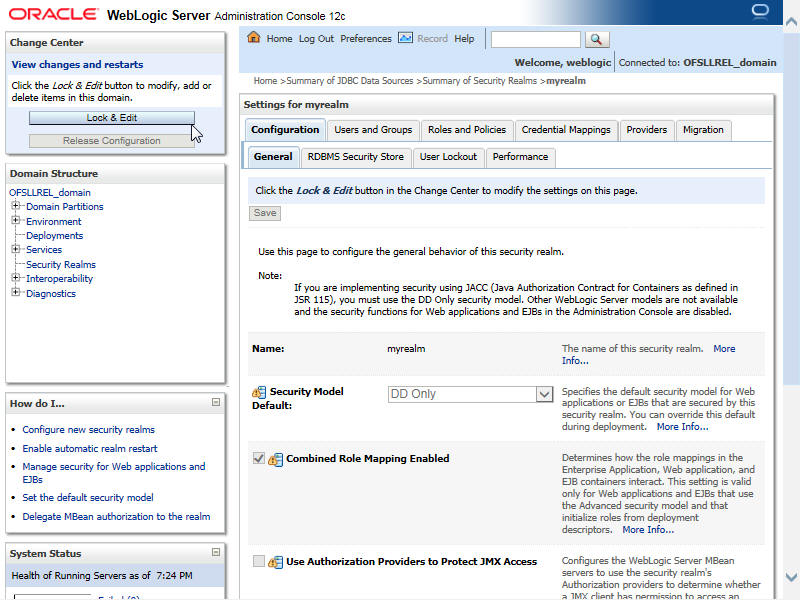Open Delegate MBean authorization to the realm link

point(116,517)
